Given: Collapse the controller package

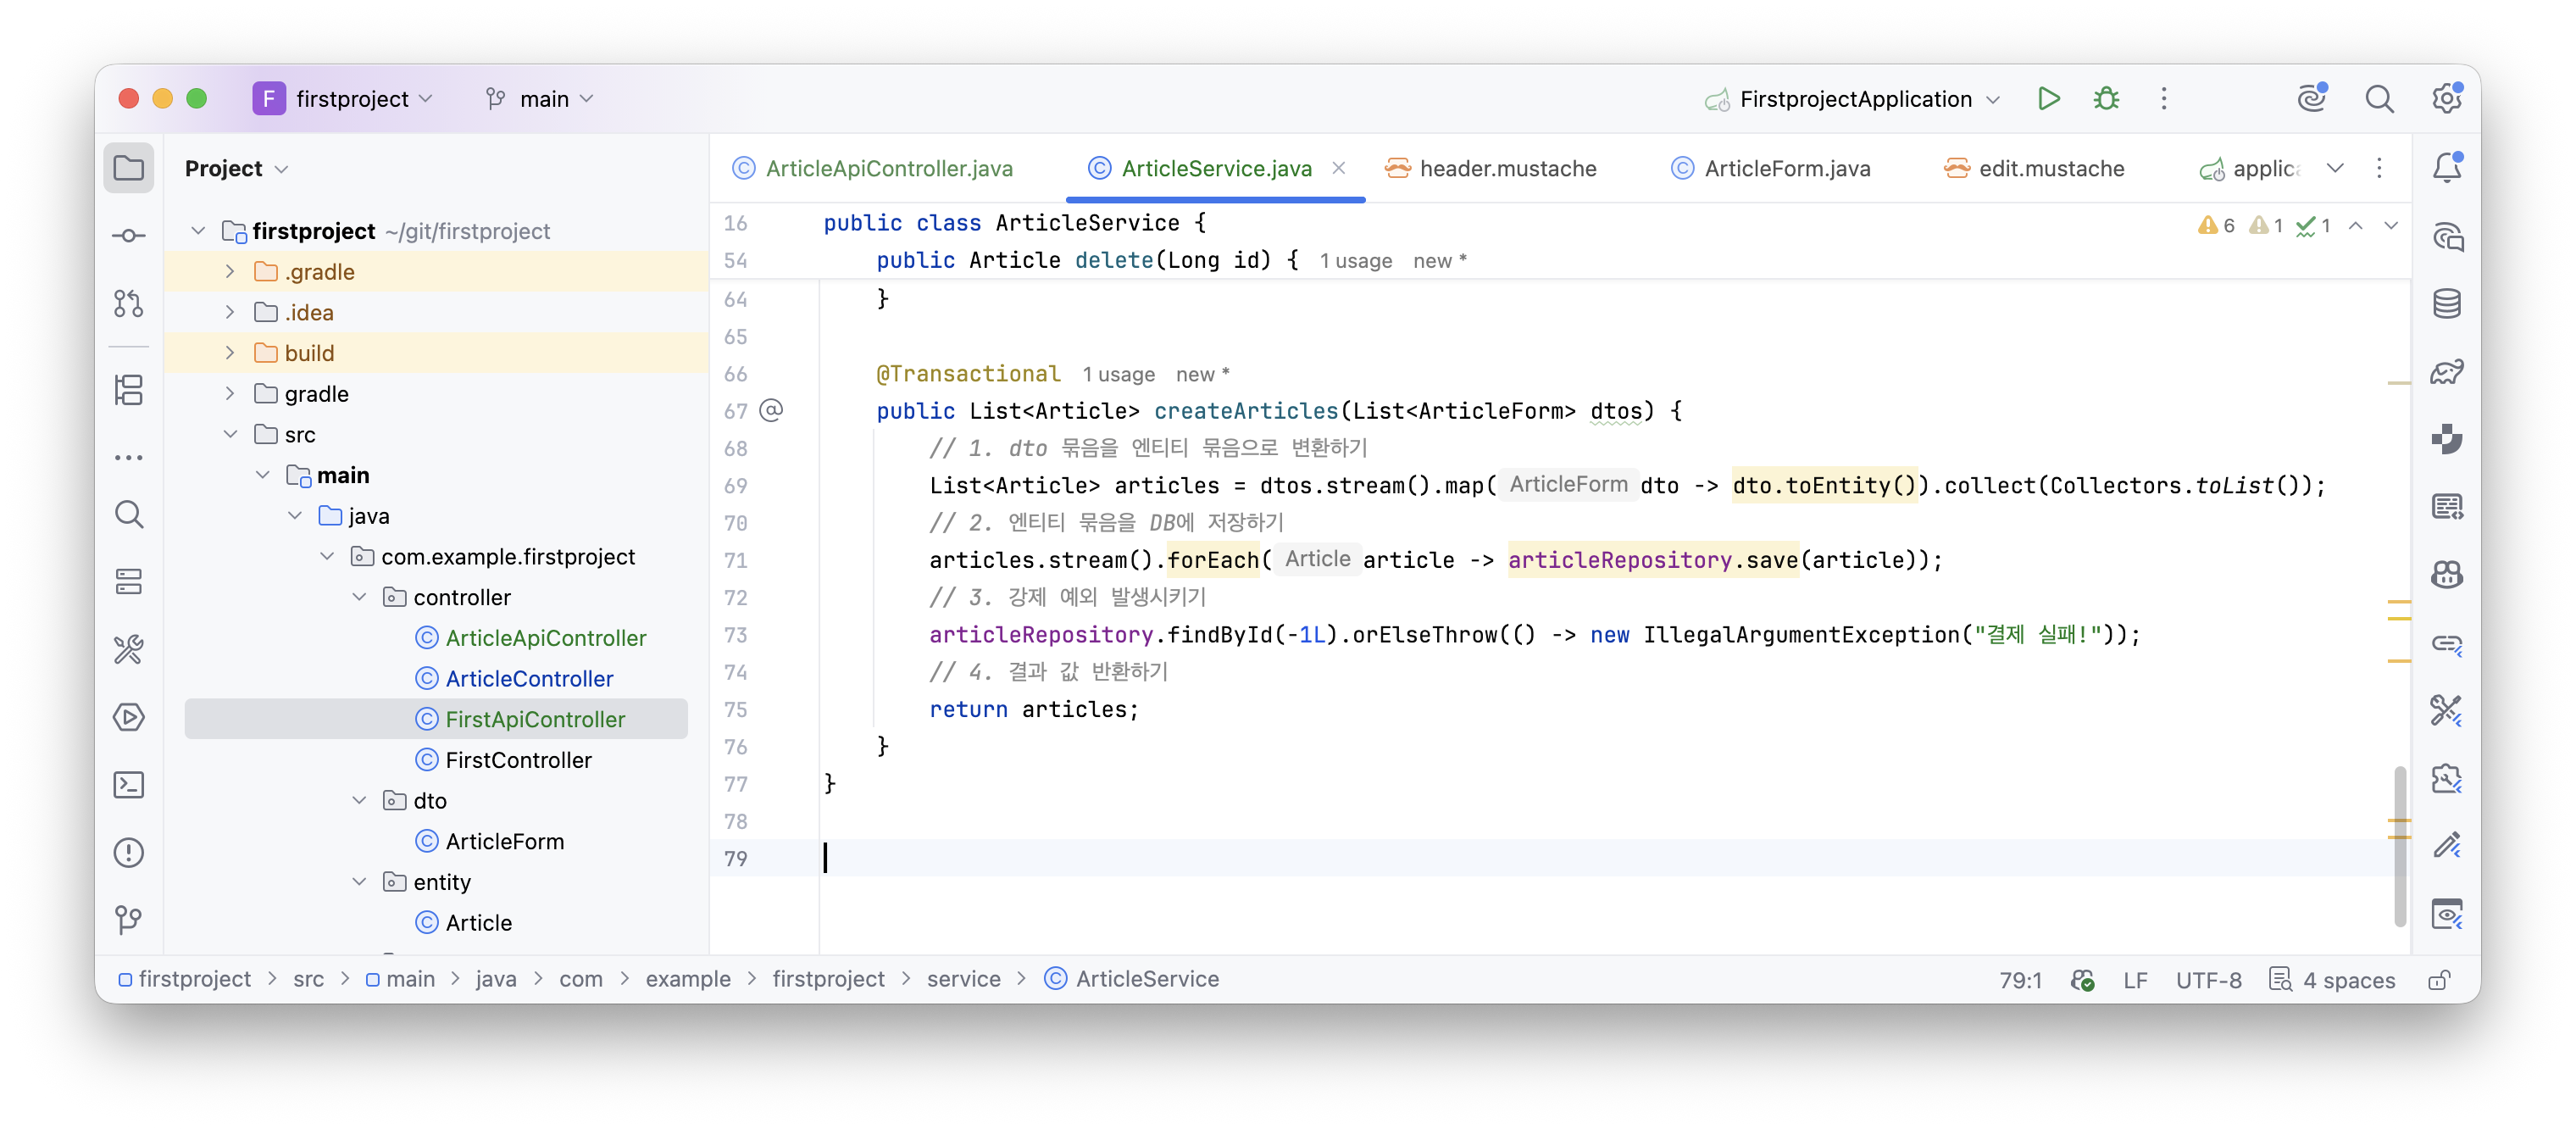Looking at the screenshot, I should point(359,597).
